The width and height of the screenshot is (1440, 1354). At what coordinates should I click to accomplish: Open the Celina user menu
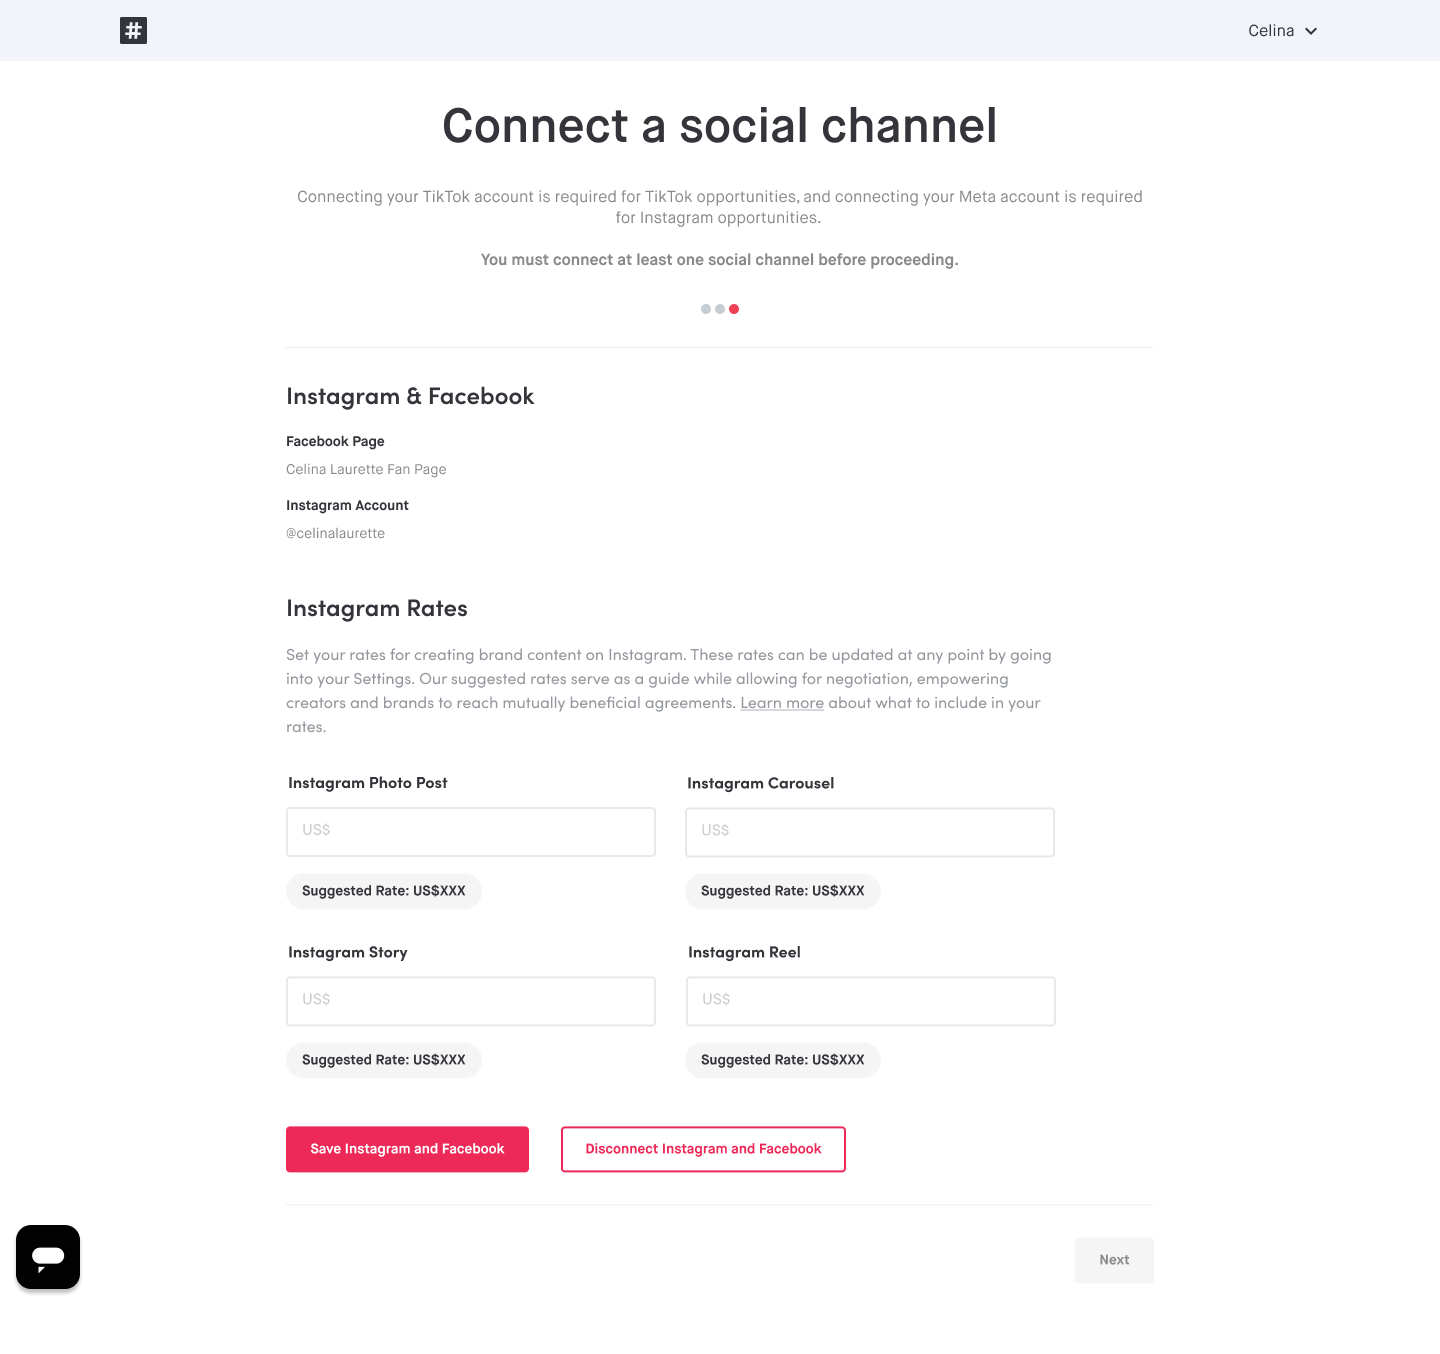point(1270,31)
